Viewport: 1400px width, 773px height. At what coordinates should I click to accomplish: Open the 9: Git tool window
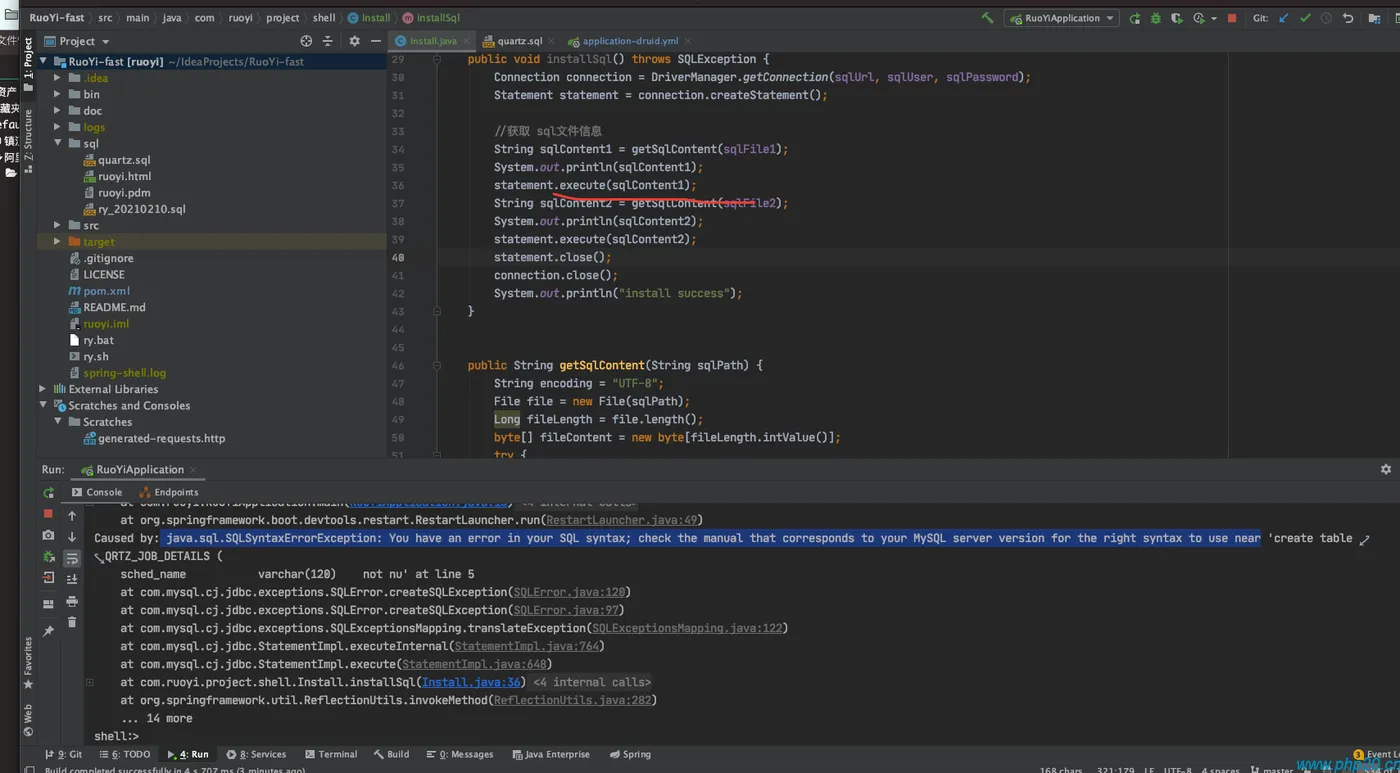point(63,754)
